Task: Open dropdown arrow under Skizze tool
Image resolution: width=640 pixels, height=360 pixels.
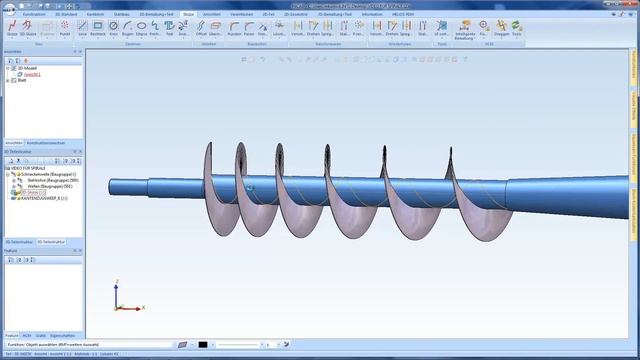Action: (12, 38)
